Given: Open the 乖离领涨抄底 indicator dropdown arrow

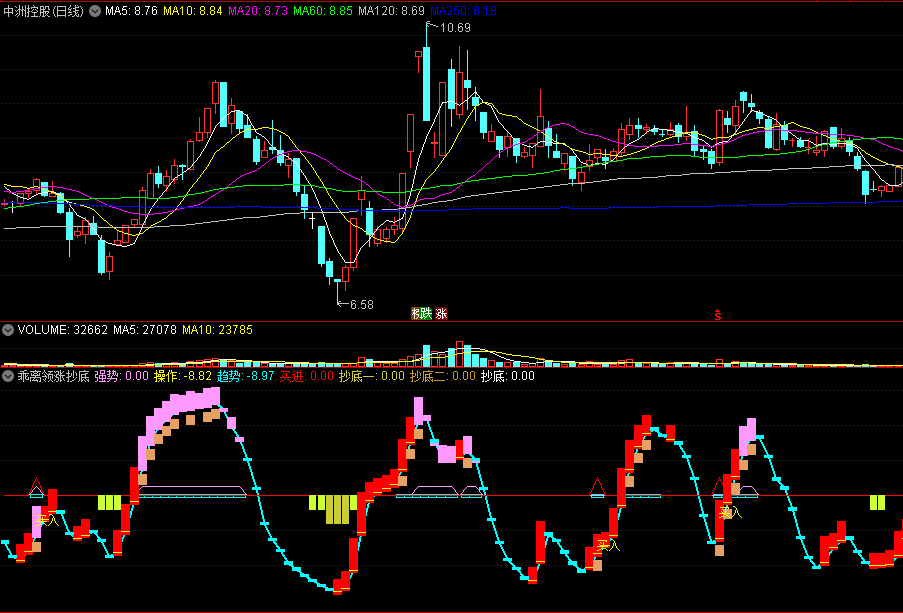Looking at the screenshot, I should tap(8, 376).
